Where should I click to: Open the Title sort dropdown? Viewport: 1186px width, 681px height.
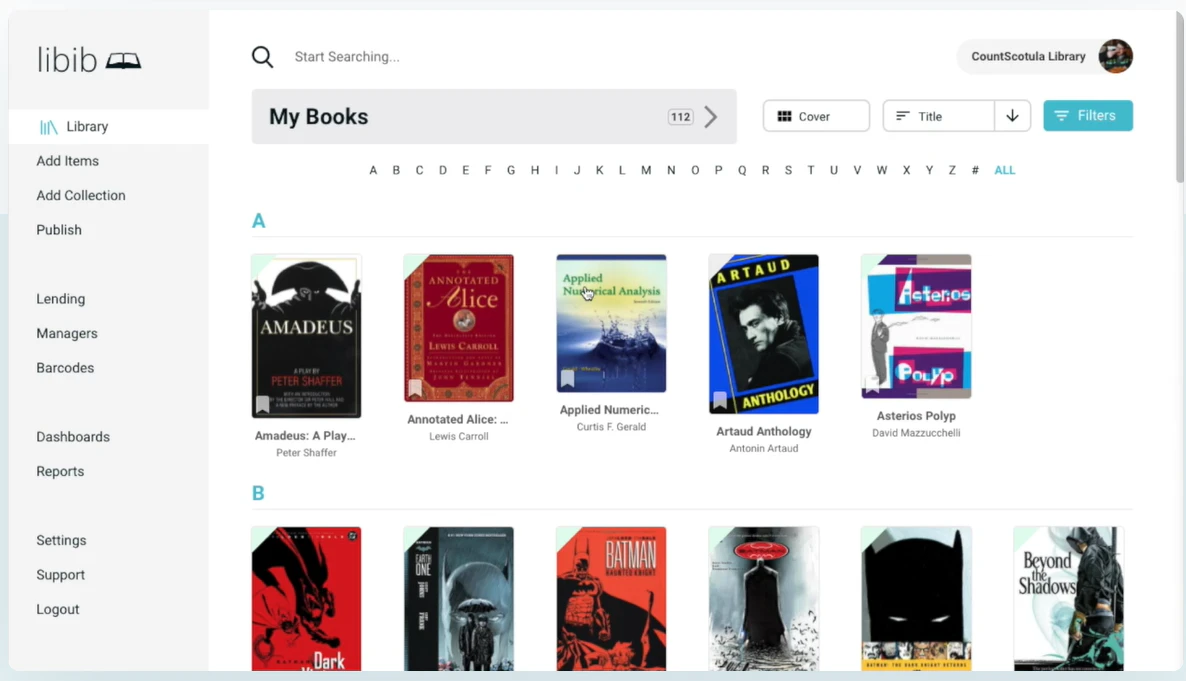938,116
